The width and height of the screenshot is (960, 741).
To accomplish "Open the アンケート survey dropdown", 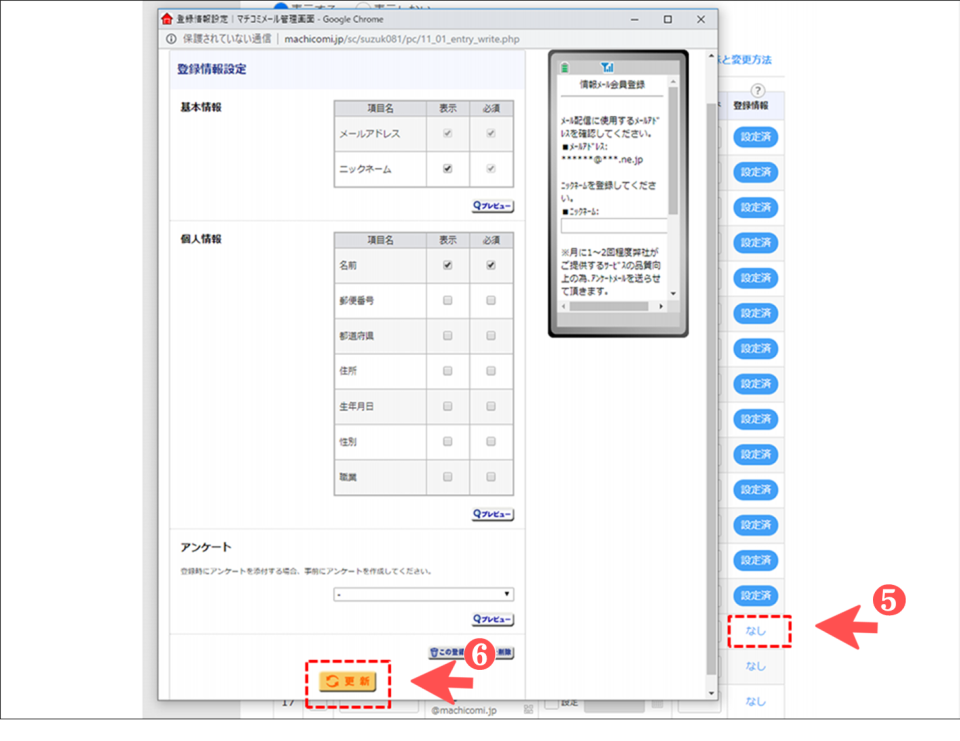I will pyautogui.click(x=424, y=594).
